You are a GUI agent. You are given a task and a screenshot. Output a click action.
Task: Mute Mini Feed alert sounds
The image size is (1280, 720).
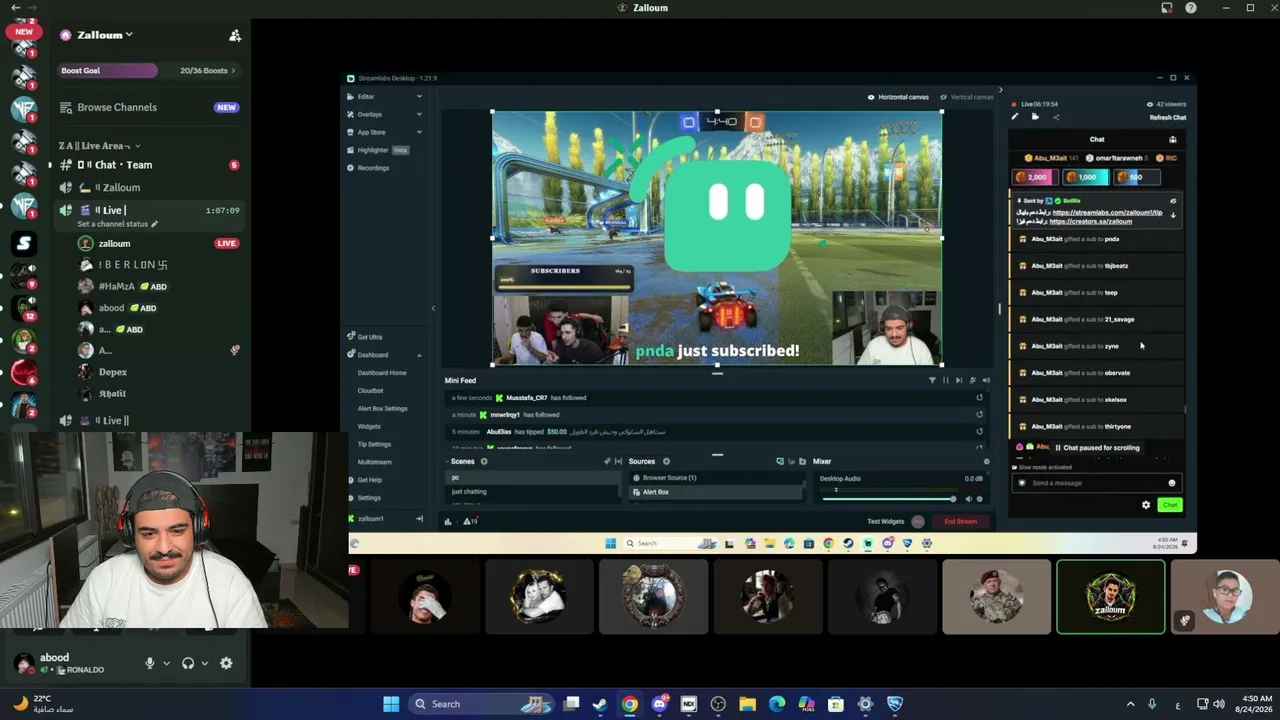tap(986, 380)
